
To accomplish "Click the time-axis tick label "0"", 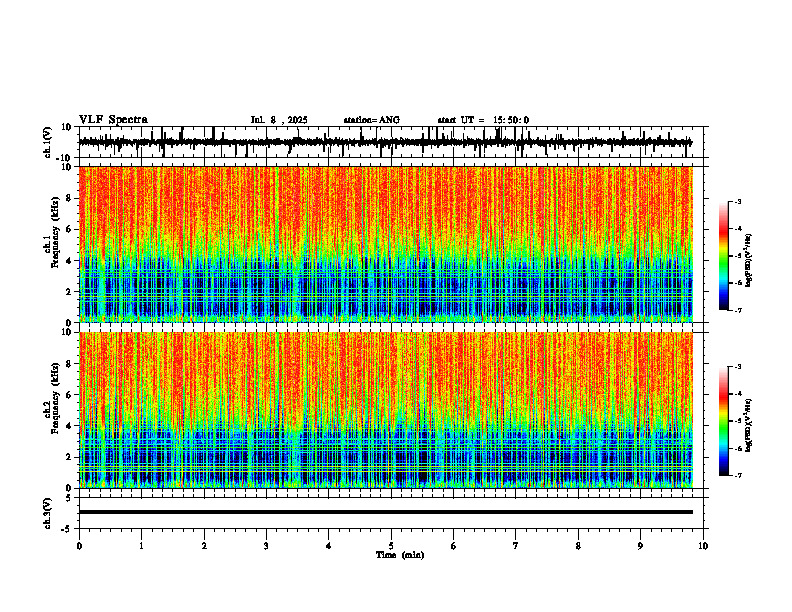I will tap(79, 546).
